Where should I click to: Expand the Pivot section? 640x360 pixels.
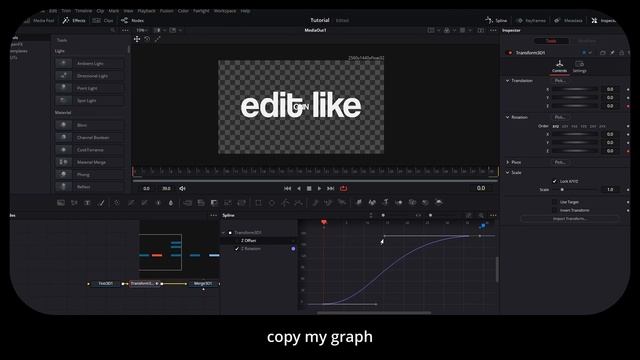click(x=507, y=162)
